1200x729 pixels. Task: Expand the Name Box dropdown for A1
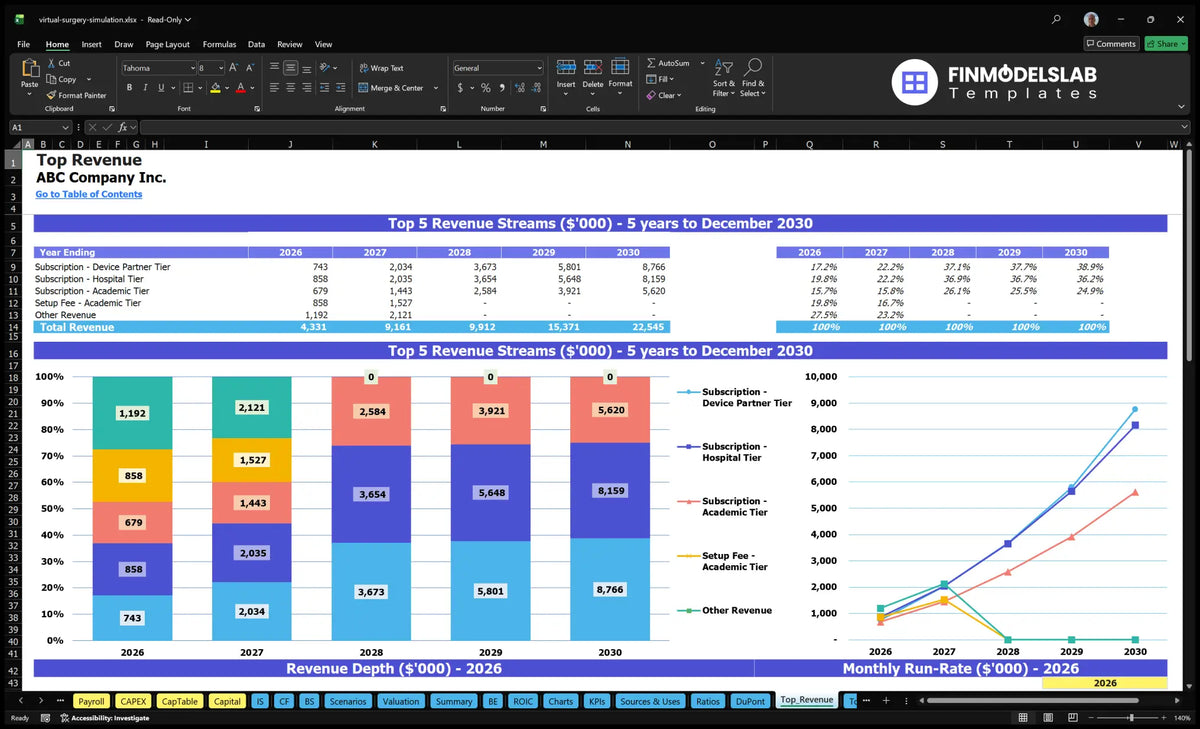[65, 128]
